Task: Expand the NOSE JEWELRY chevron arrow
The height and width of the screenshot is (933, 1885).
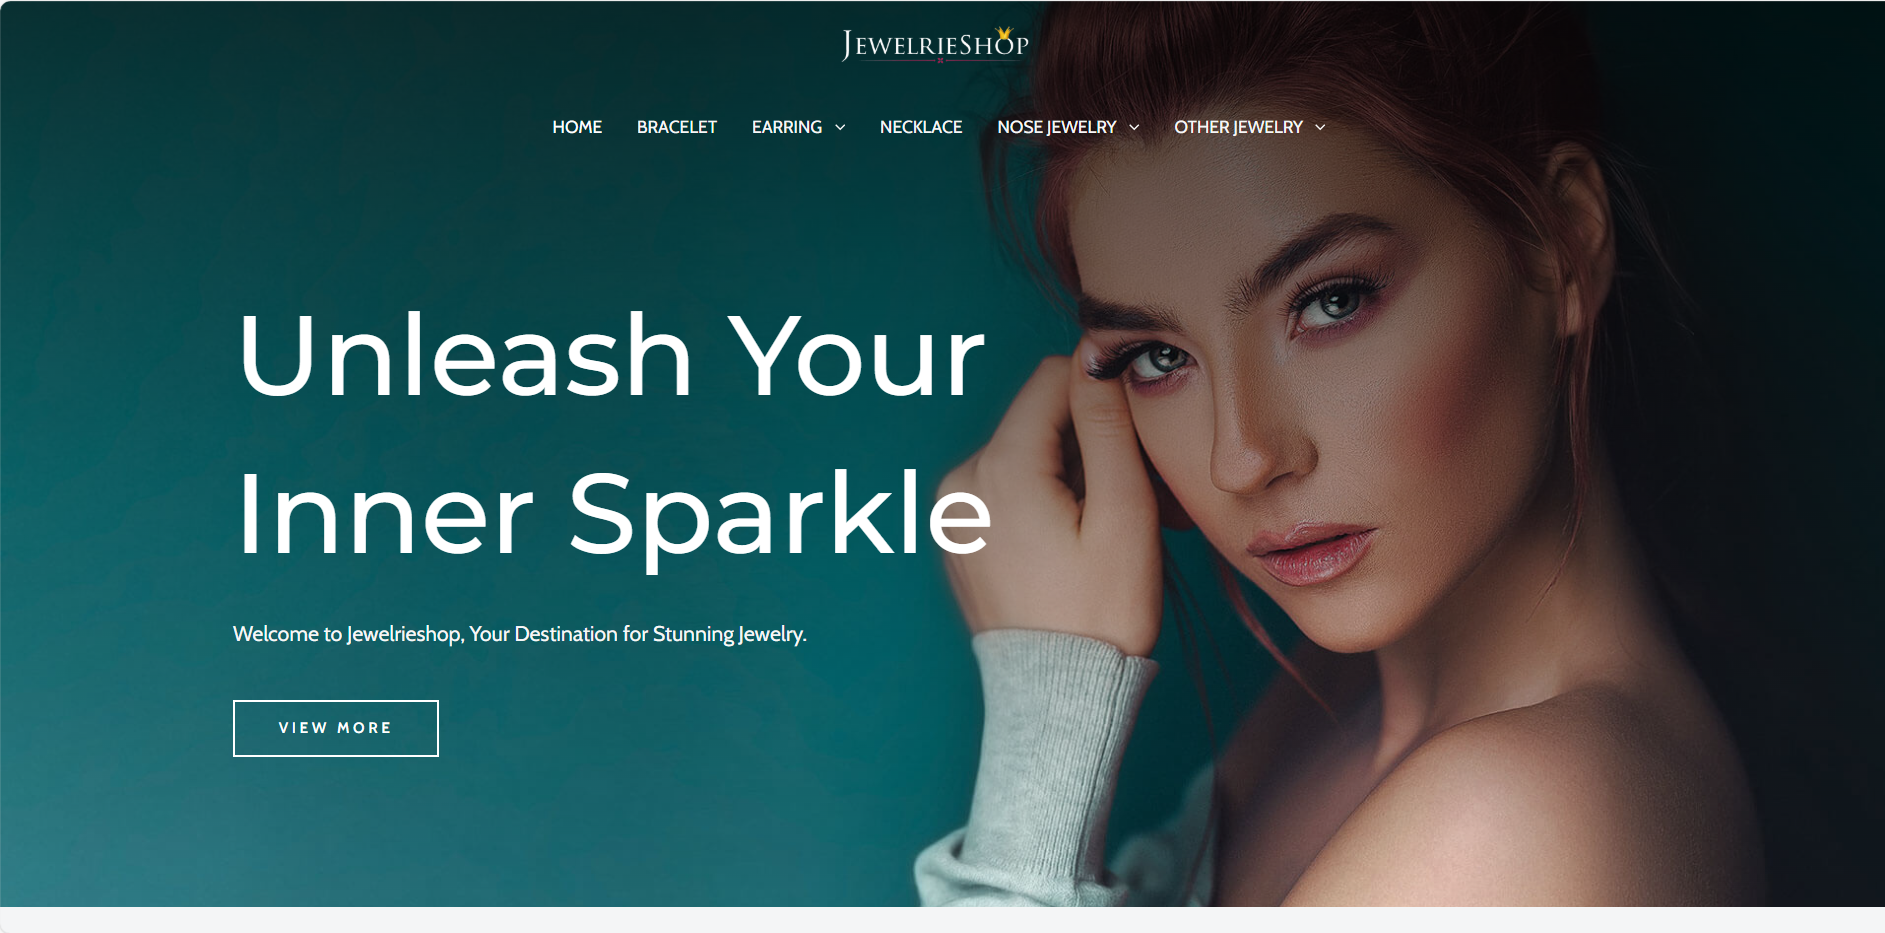Action: 1134,128
